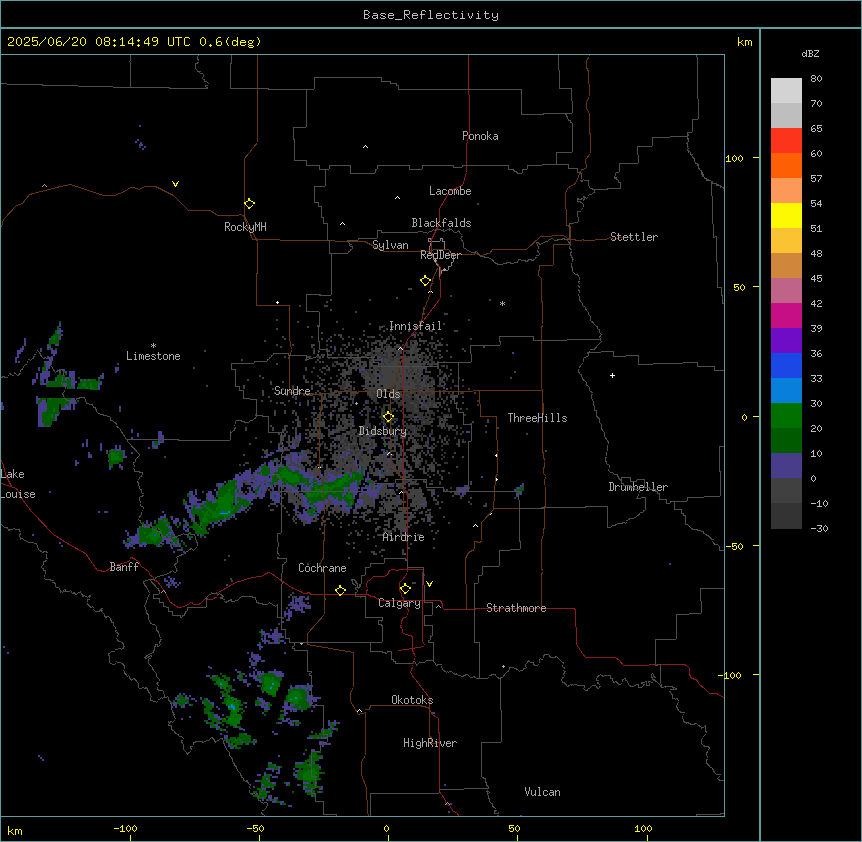Screen dimensions: 862x842
Task: Select the Olds label
Action: pos(388,394)
